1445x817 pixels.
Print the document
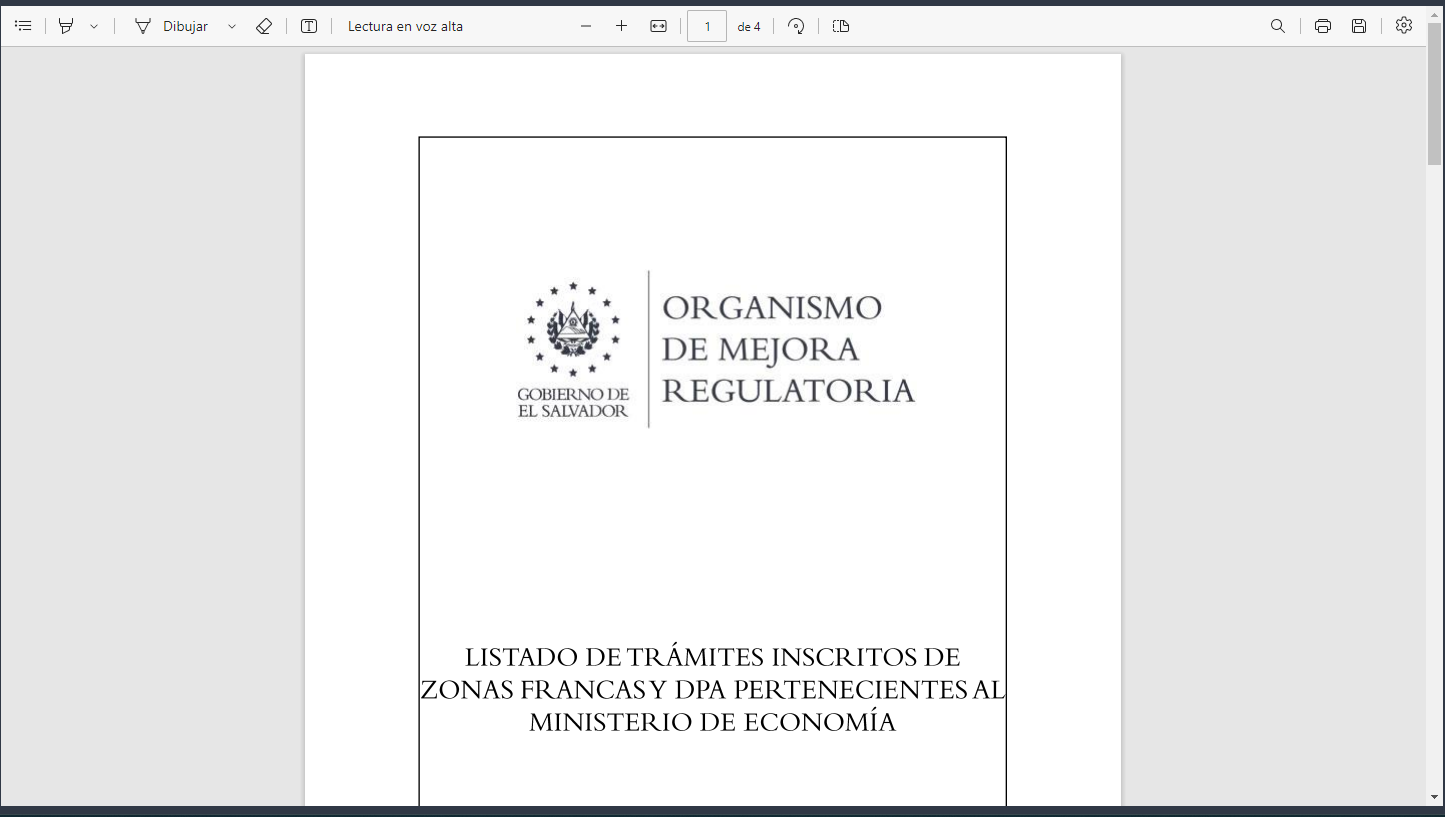pos(1323,26)
